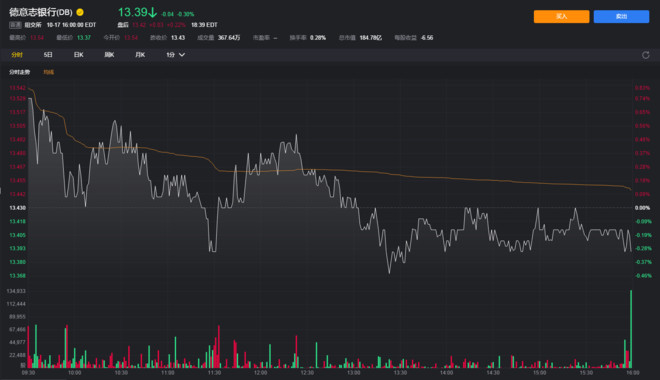Click the 12:00 marker on time axis

(261, 373)
